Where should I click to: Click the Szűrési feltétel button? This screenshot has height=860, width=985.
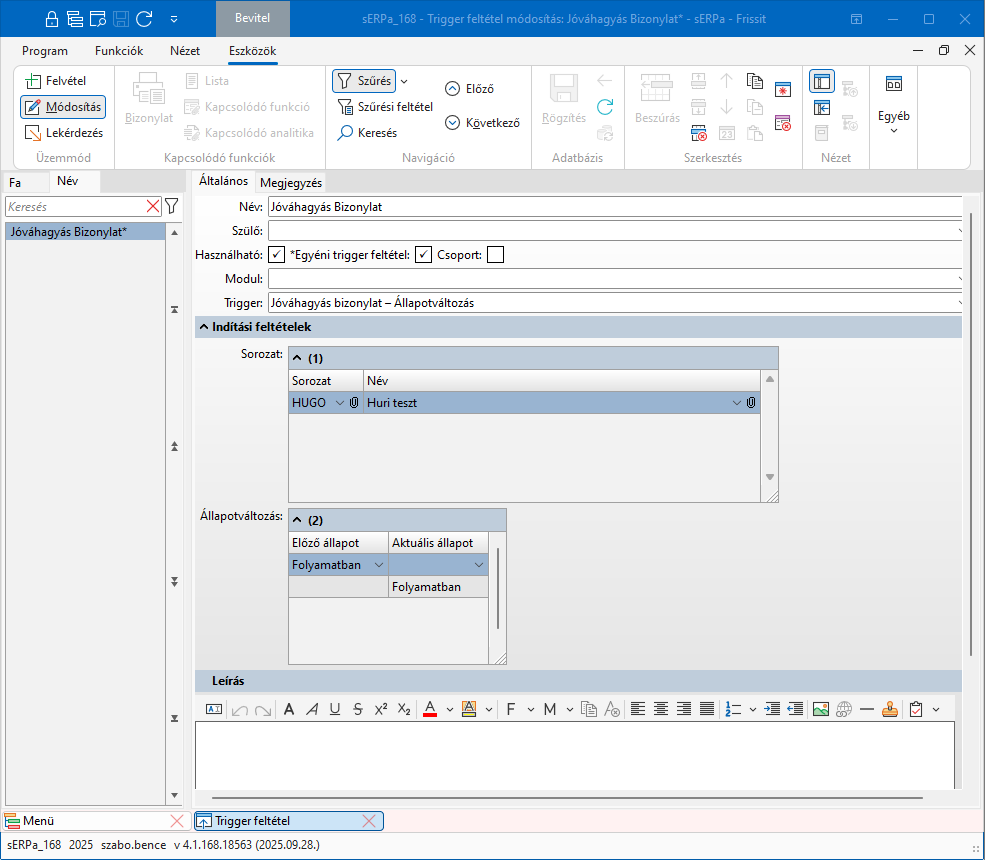coord(385,107)
